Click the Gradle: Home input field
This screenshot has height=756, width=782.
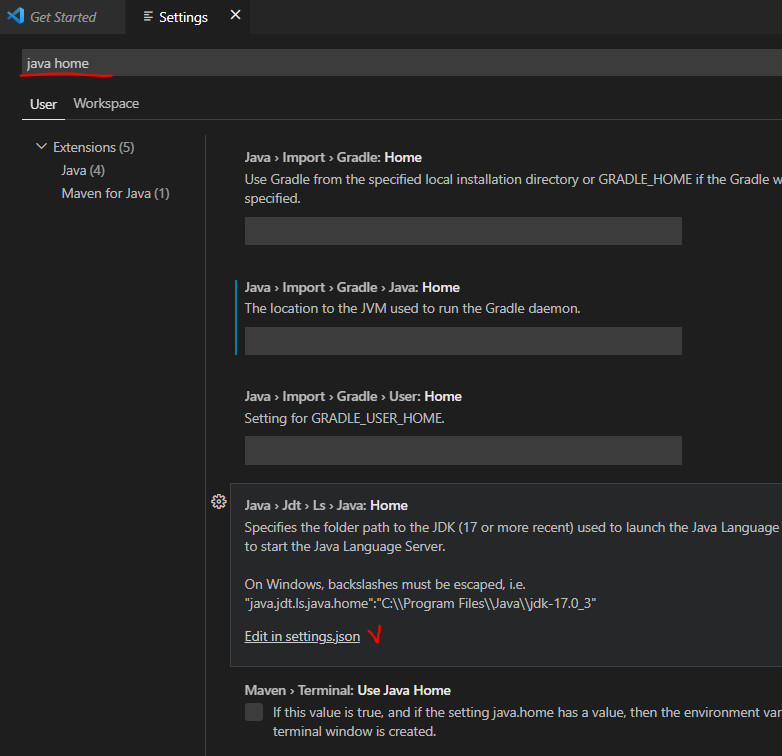pyautogui.click(x=463, y=231)
